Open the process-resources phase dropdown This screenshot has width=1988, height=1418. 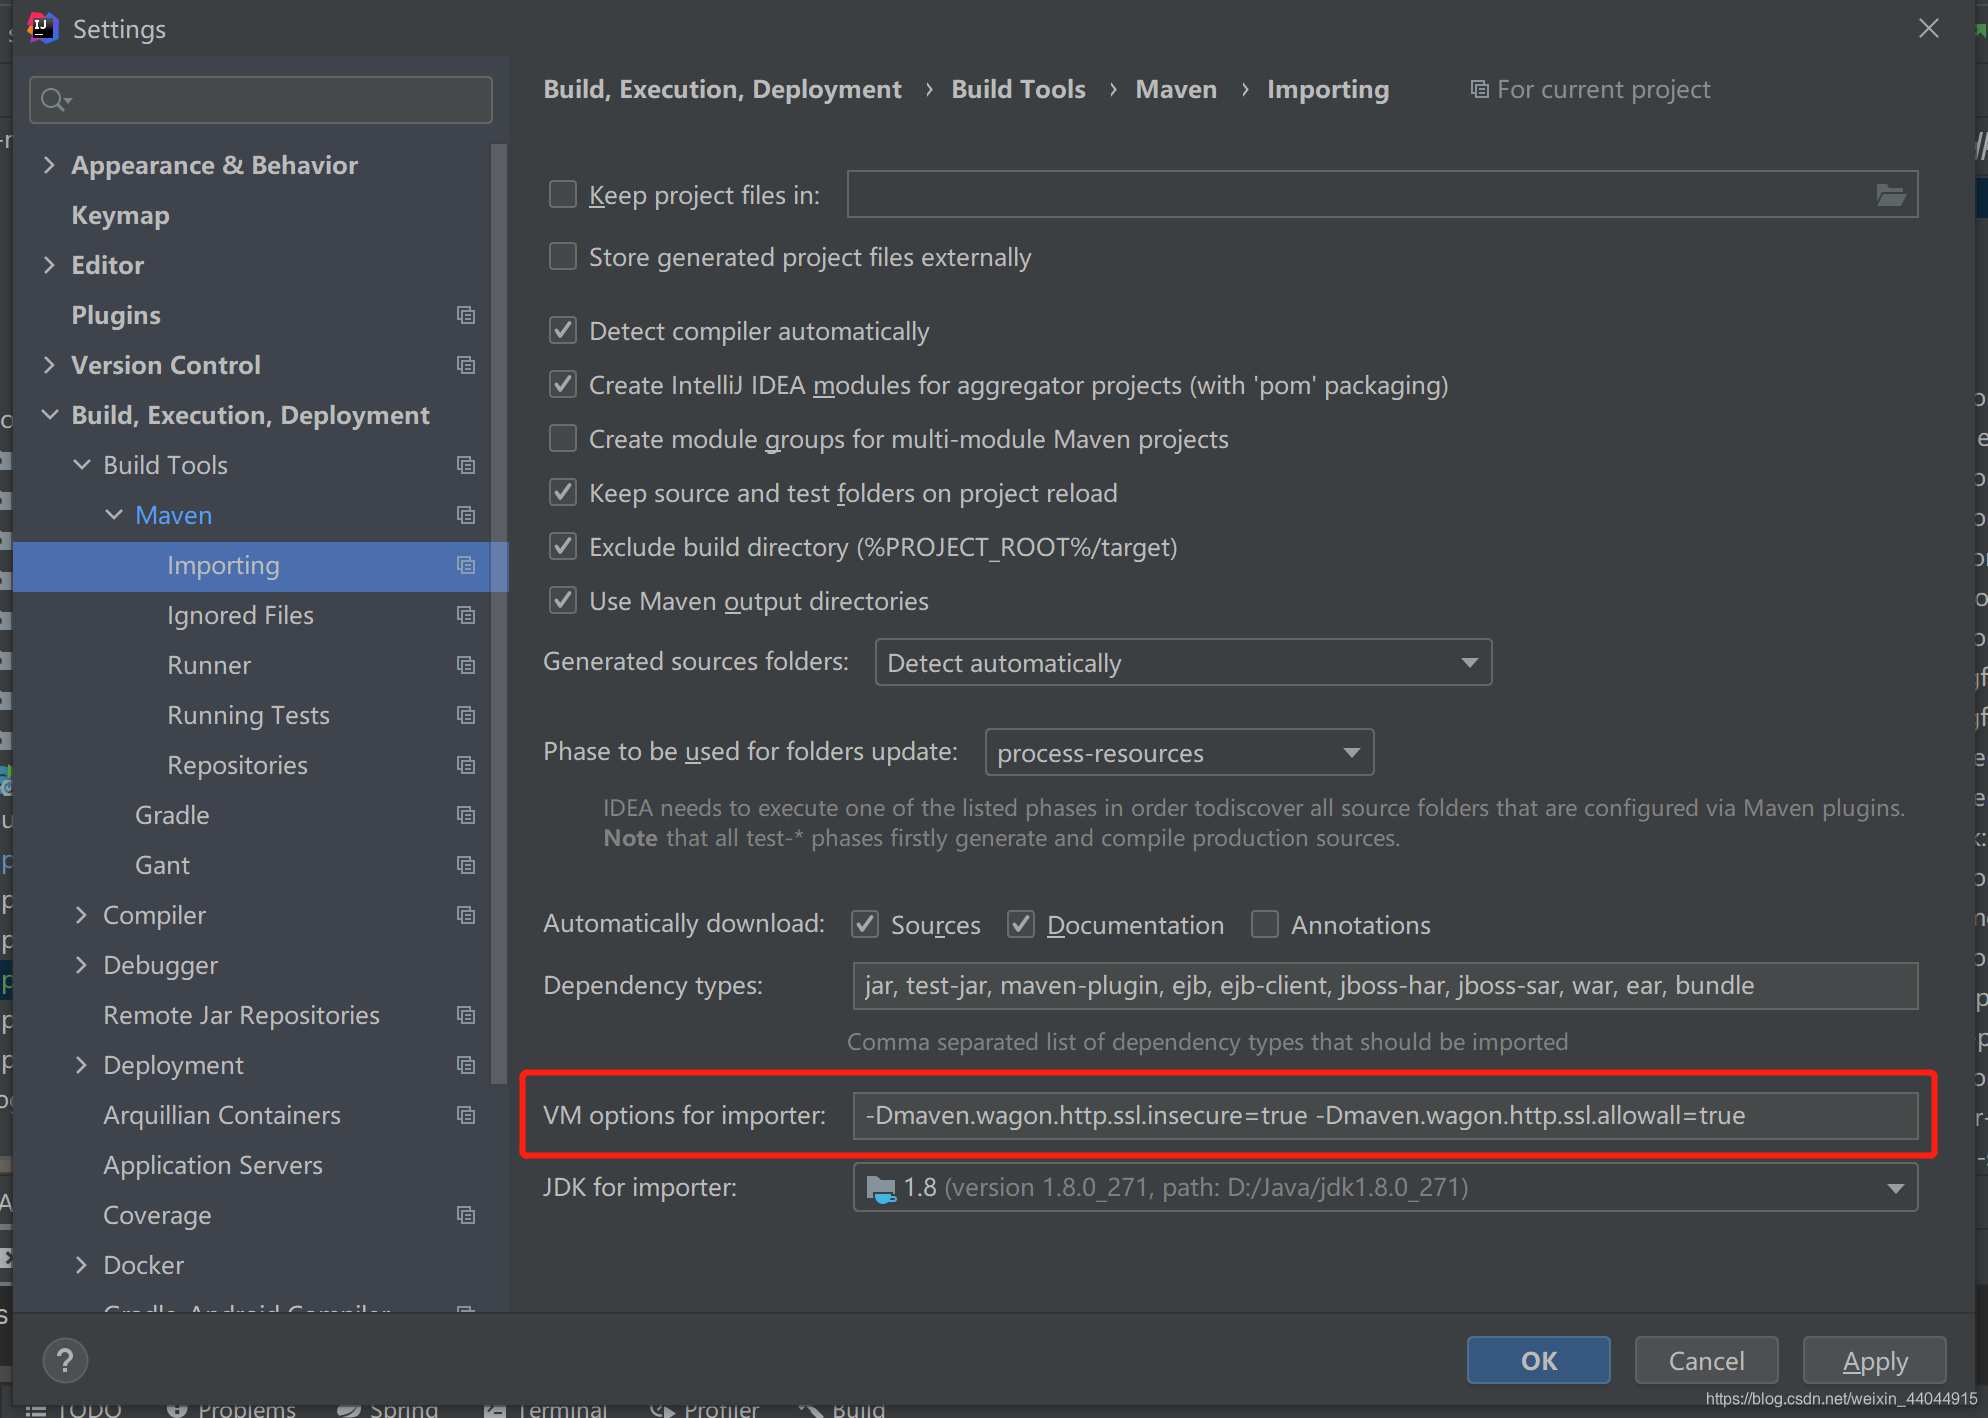click(x=1178, y=753)
